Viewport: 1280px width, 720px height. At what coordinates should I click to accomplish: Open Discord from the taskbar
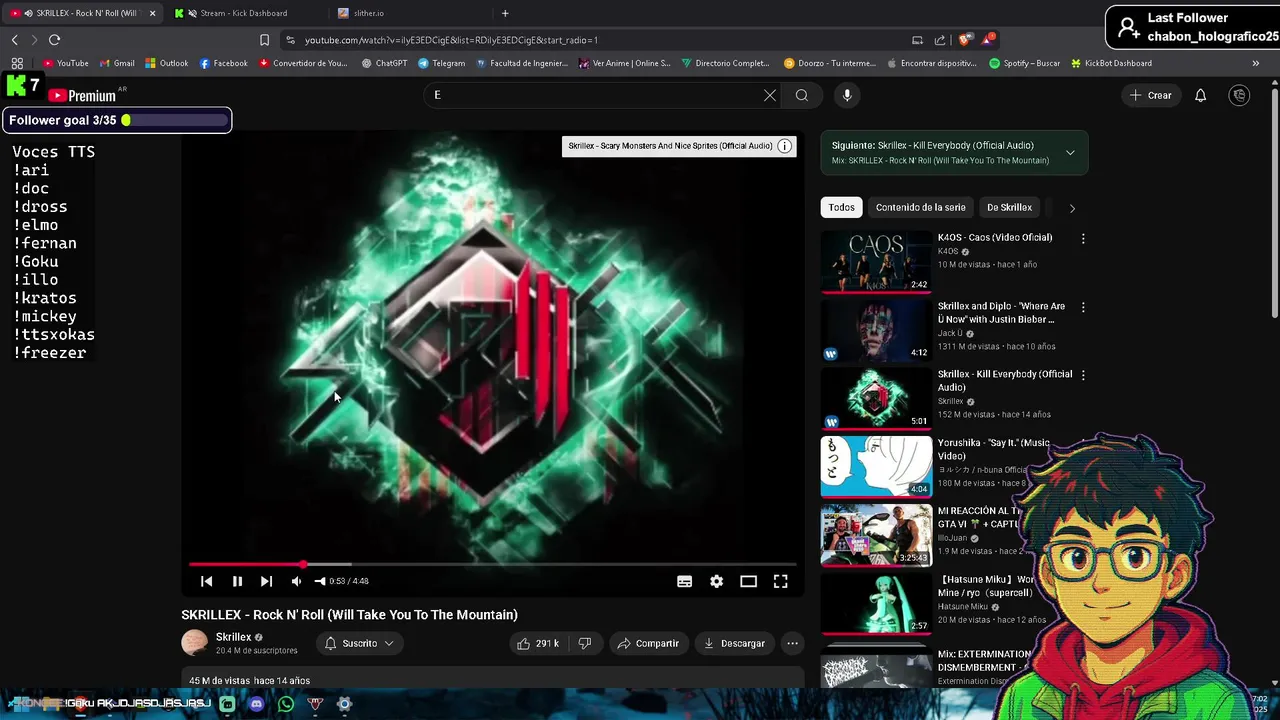coord(256,704)
